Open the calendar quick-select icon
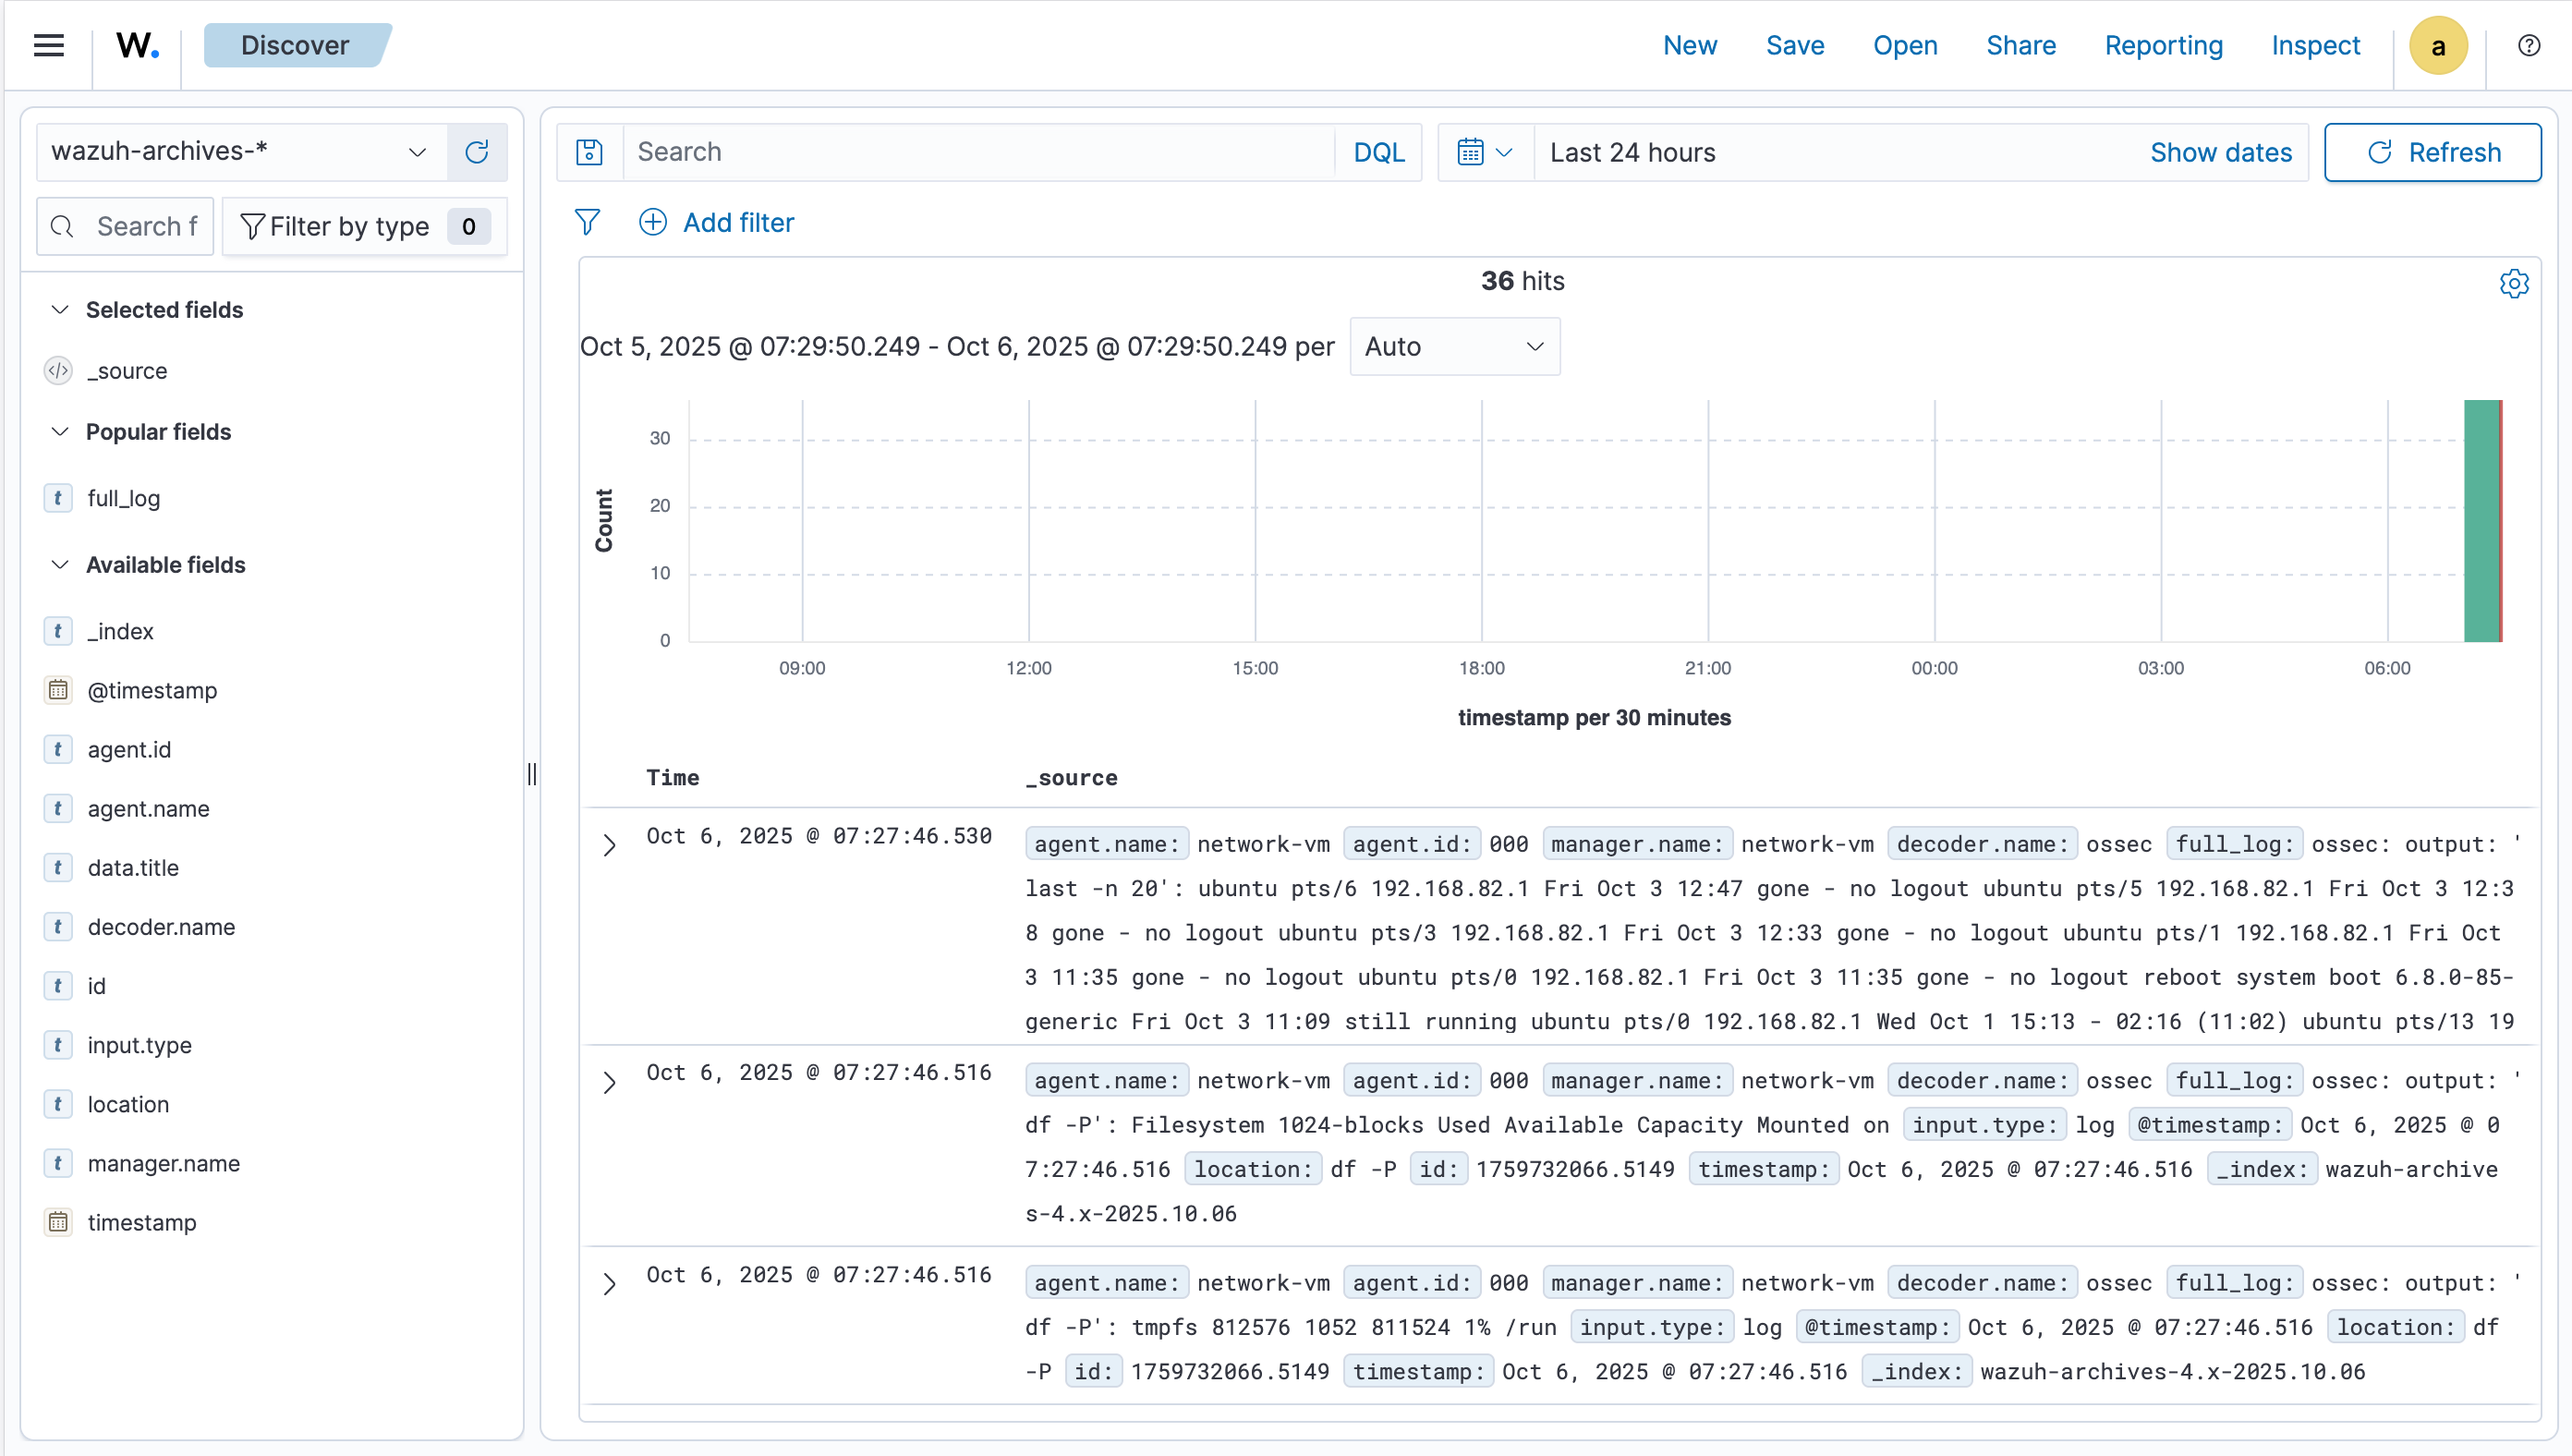Viewport: 2572px width, 1456px height. (1482, 152)
